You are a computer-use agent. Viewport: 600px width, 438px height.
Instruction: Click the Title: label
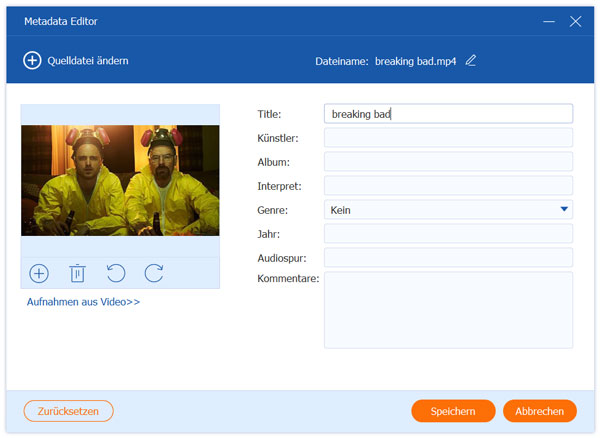point(269,114)
